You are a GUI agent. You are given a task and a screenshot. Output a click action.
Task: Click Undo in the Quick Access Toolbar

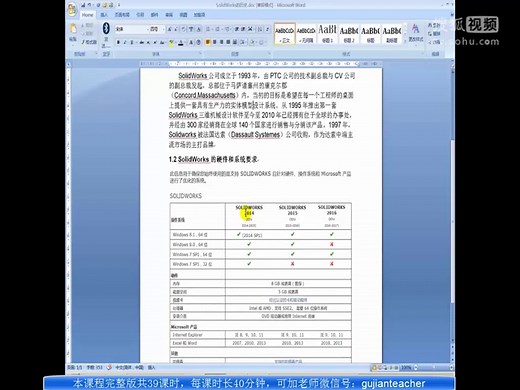(90, 5)
